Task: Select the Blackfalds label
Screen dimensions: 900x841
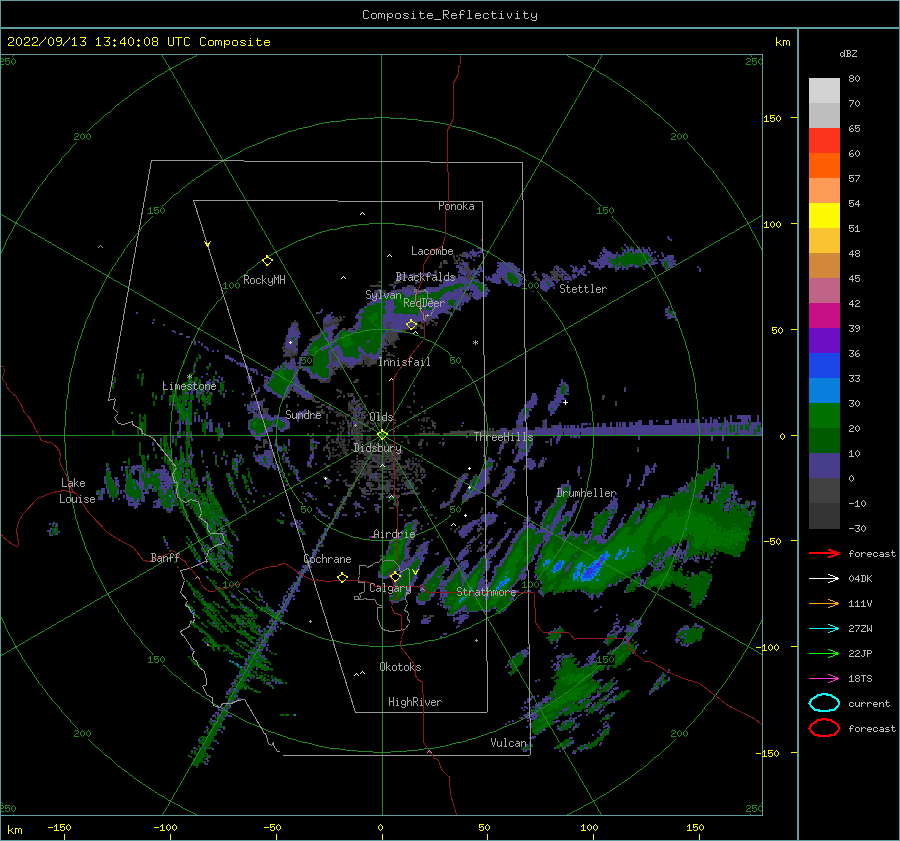Action: click(x=425, y=277)
